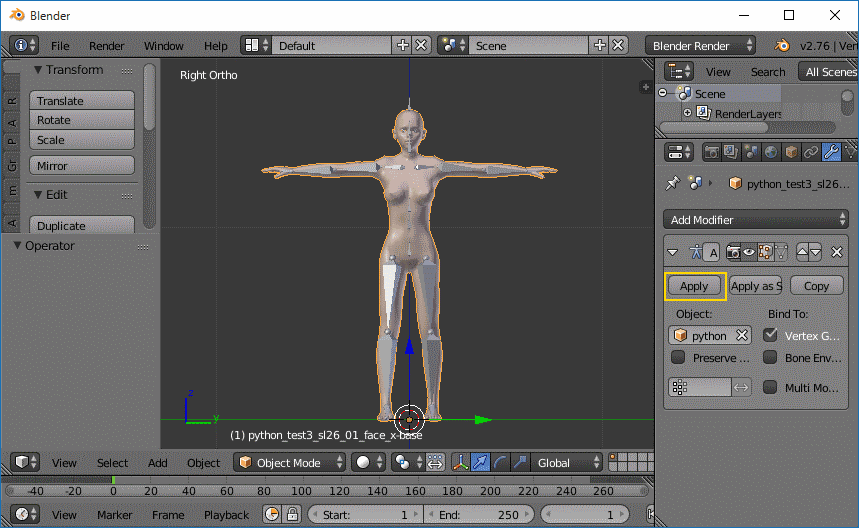Open the Modifiers properties tab (wrench icon)

pyautogui.click(x=831, y=153)
